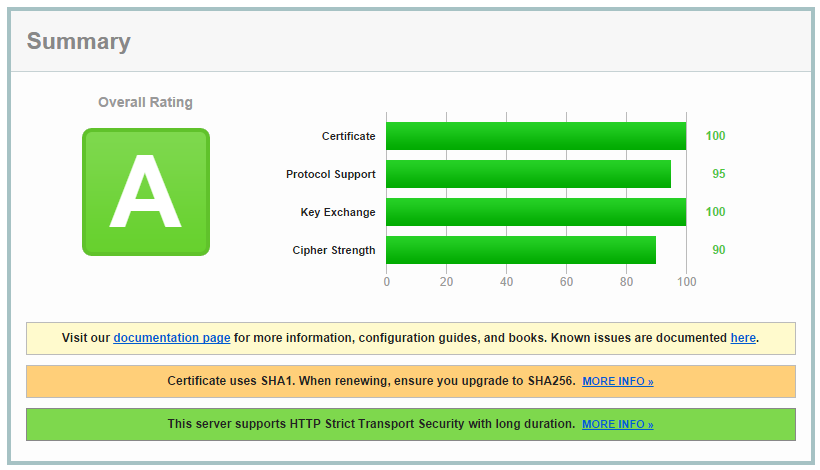820x470 pixels.
Task: Open MORE INFO link for Strict Transport Security
Action: coord(617,425)
